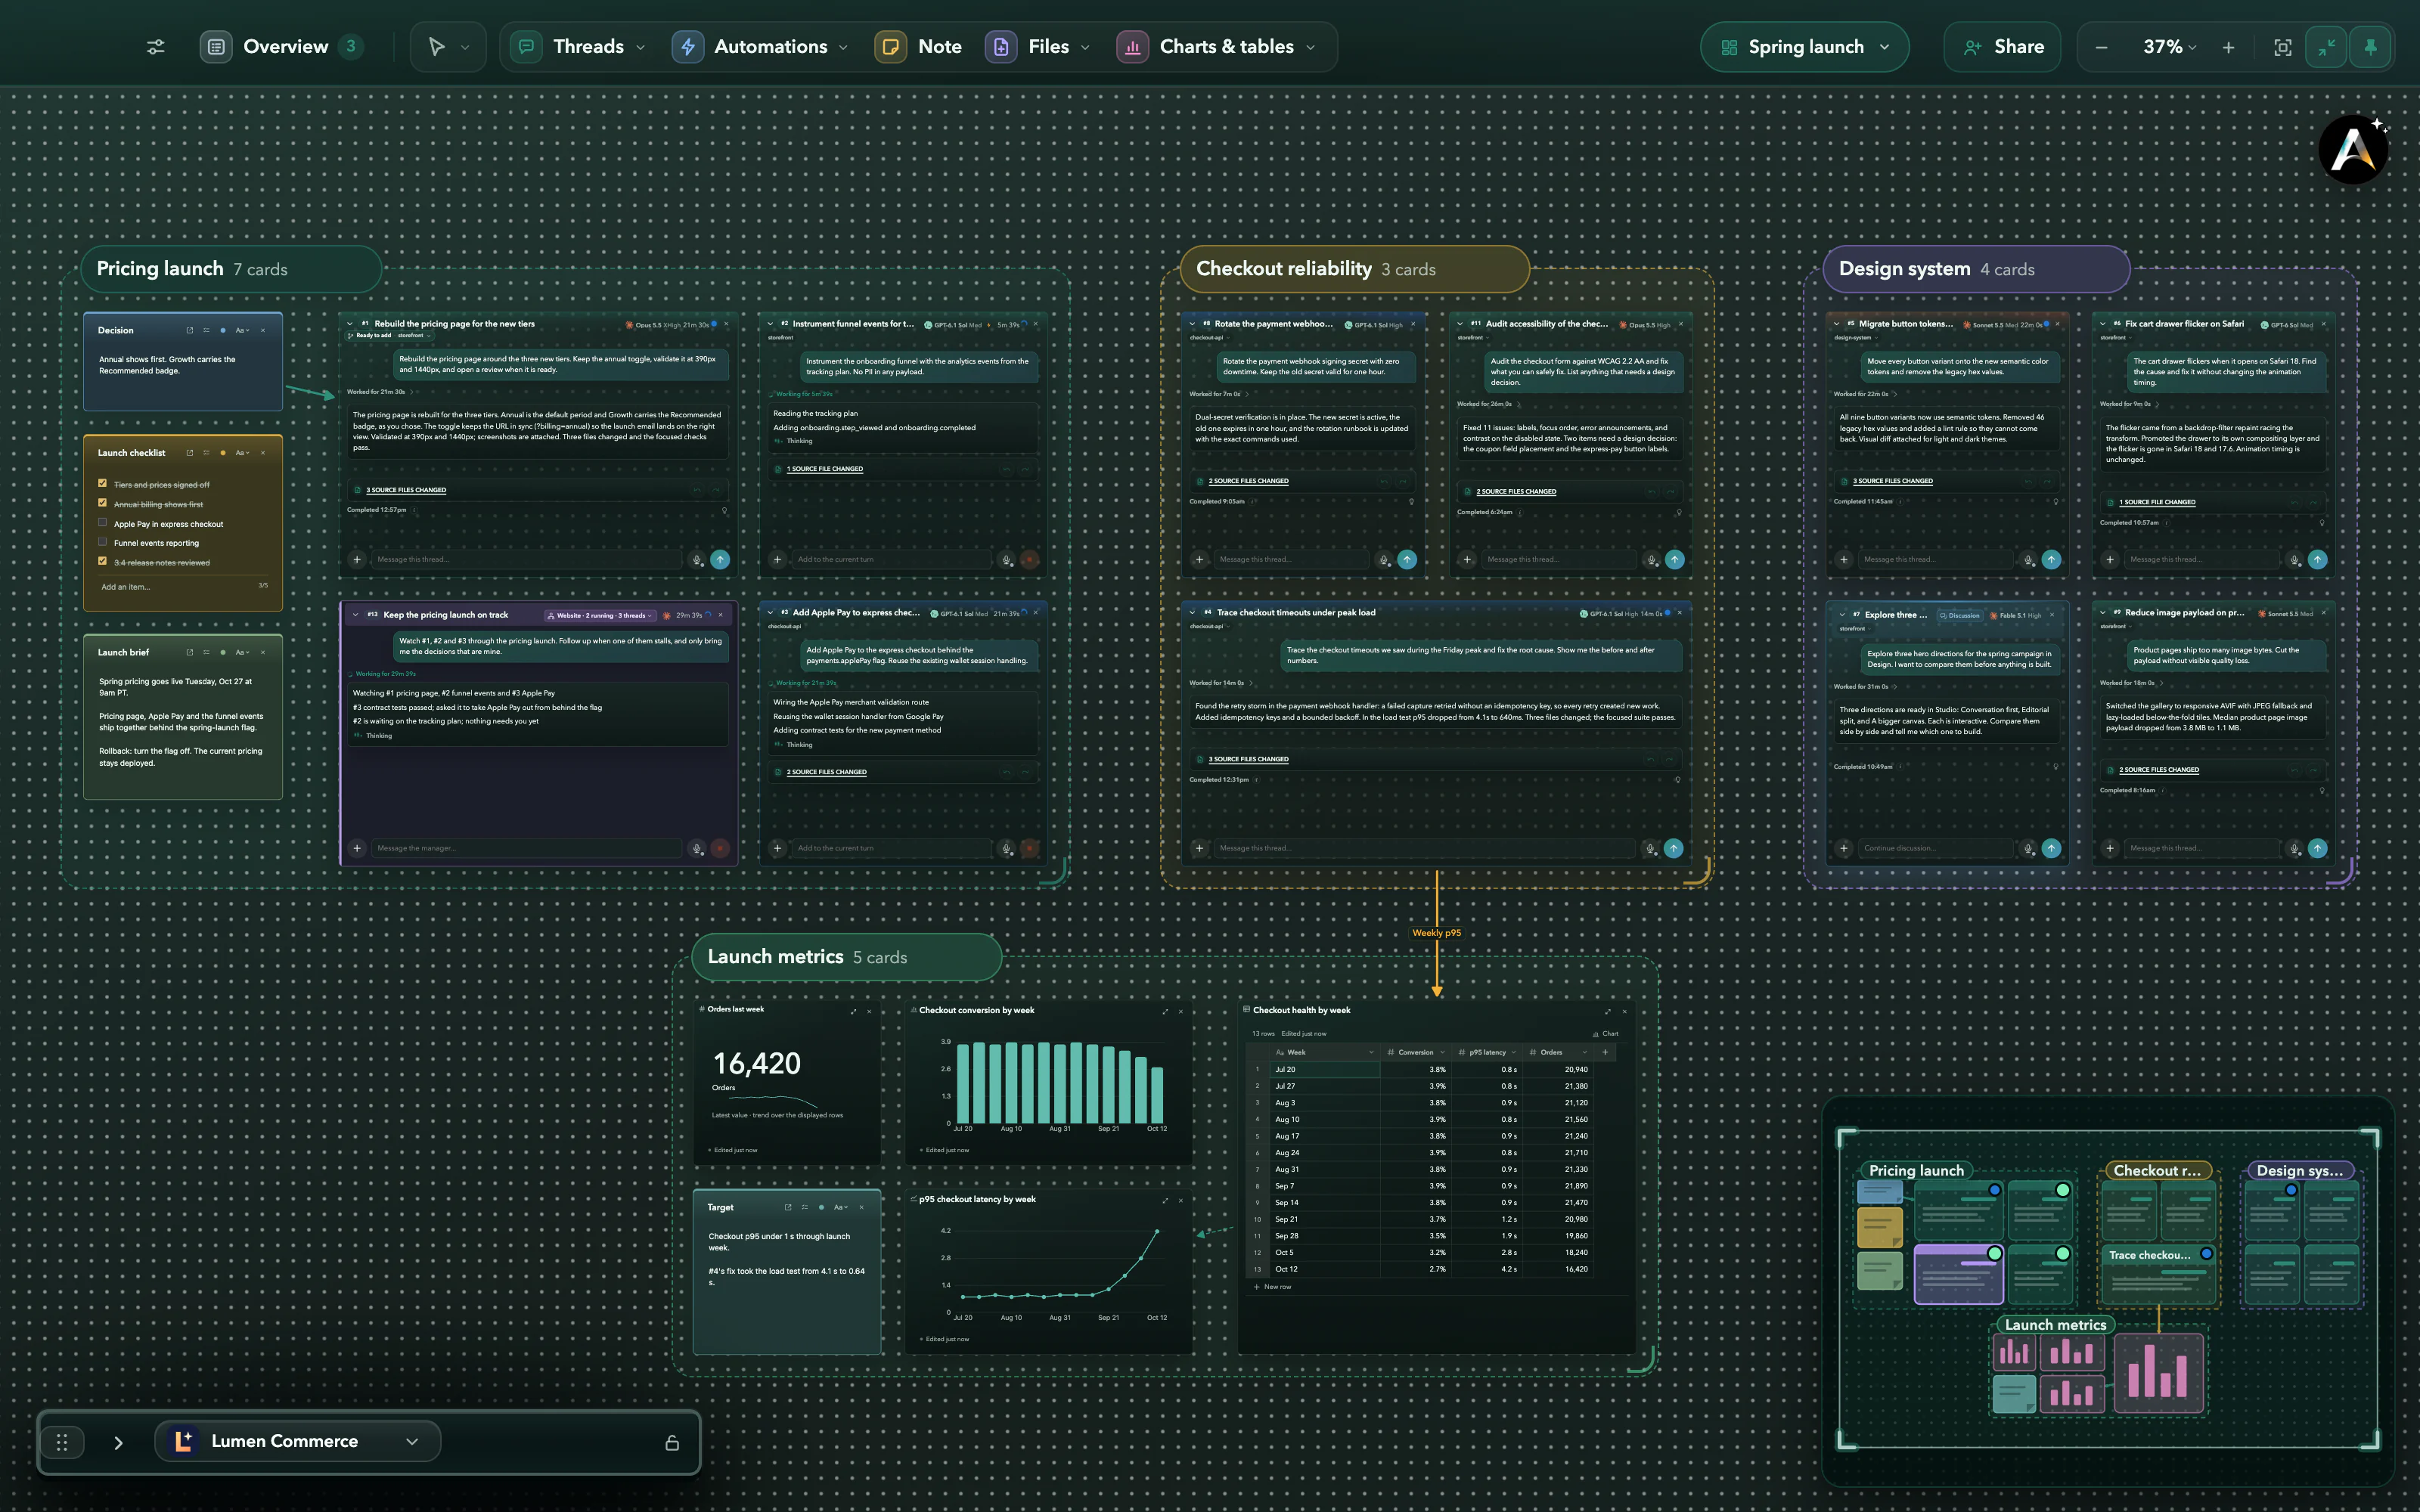This screenshot has height=1512, width=2420.
Task: Expand the Checkout conversion by week chart
Action: (x=1165, y=1011)
